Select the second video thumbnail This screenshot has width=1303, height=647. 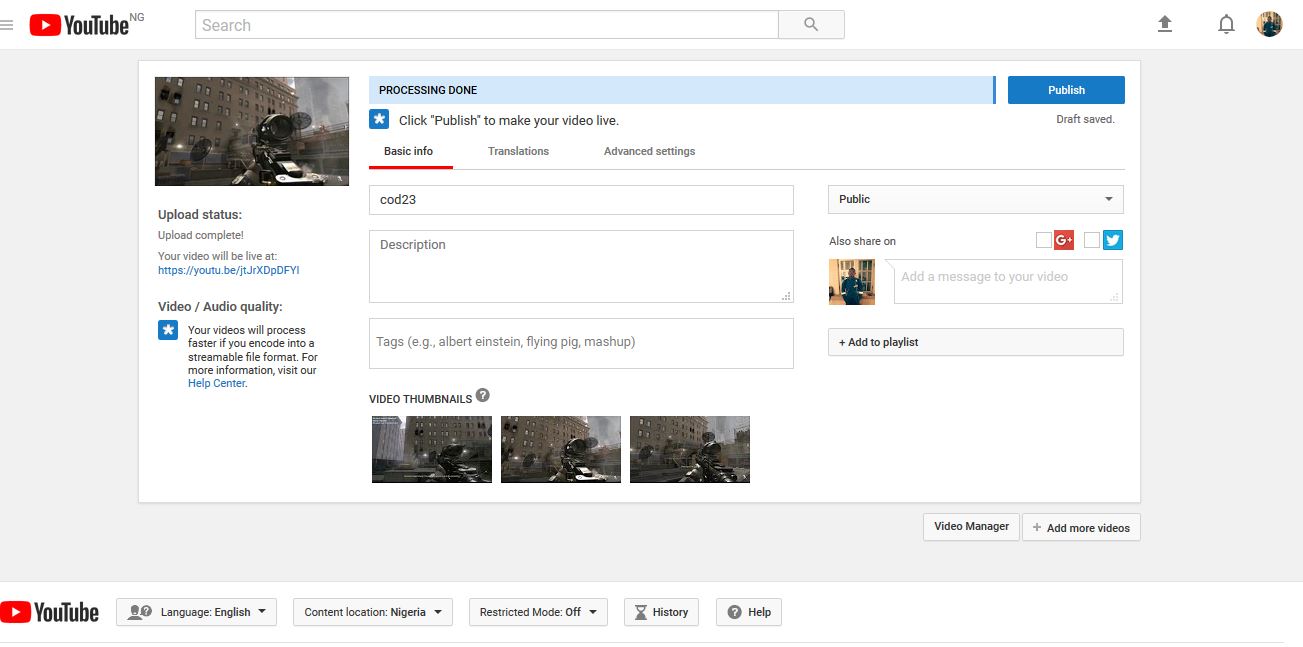coord(561,449)
